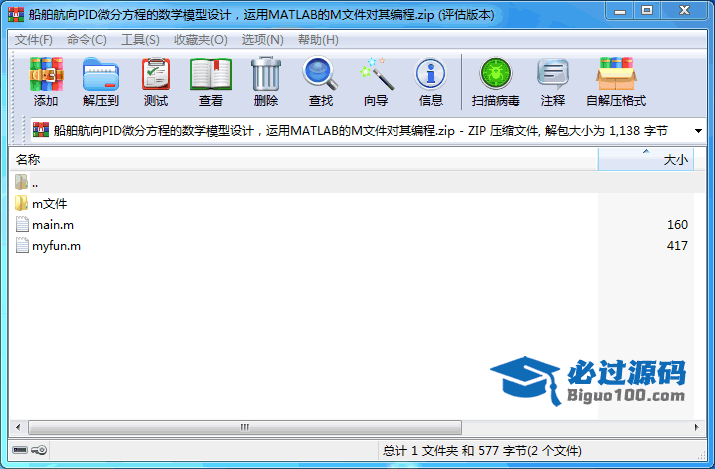
Task: Click the 添加 (Add) toolbar icon
Action: 46,74
